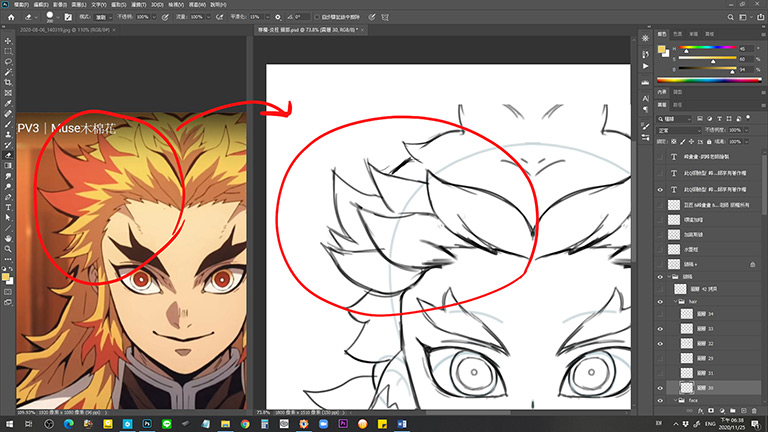768x432 pixels.
Task: Open the File menu
Action: point(21,4)
